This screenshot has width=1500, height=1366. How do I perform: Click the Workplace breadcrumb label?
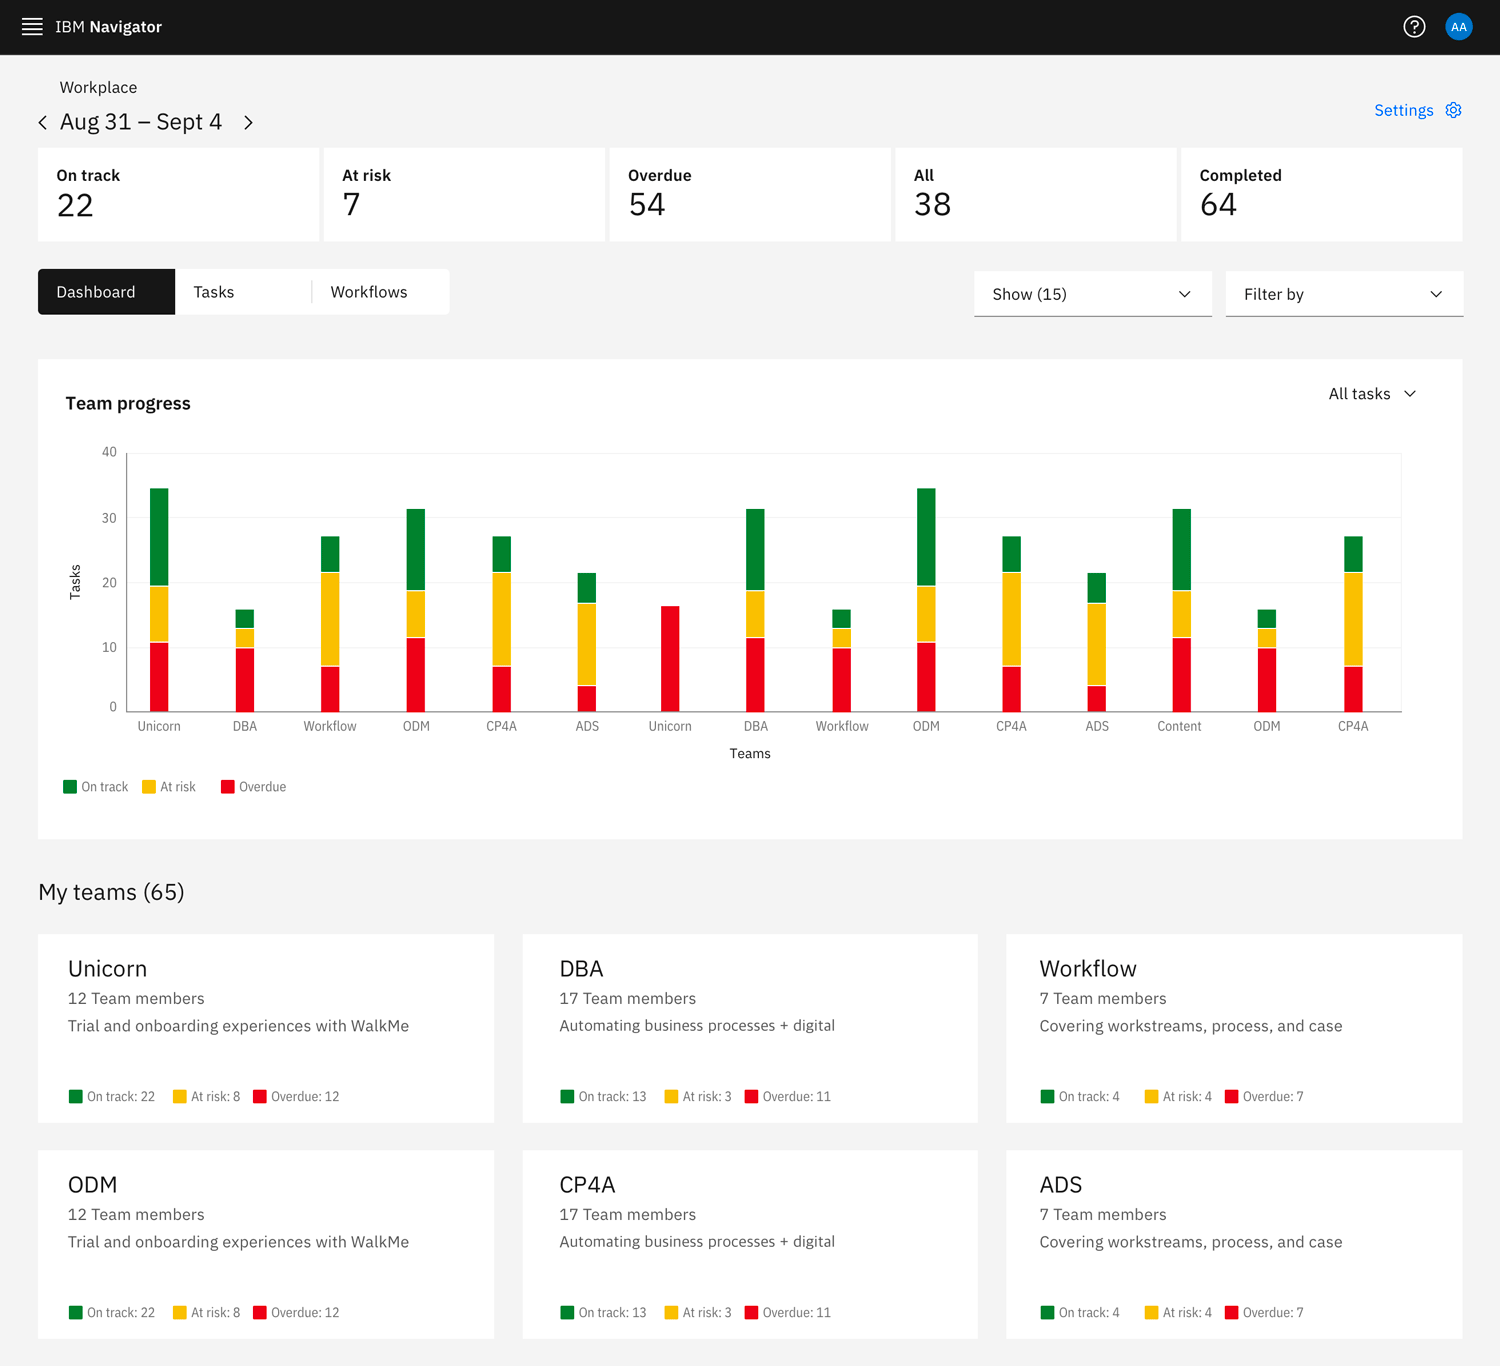click(x=98, y=88)
